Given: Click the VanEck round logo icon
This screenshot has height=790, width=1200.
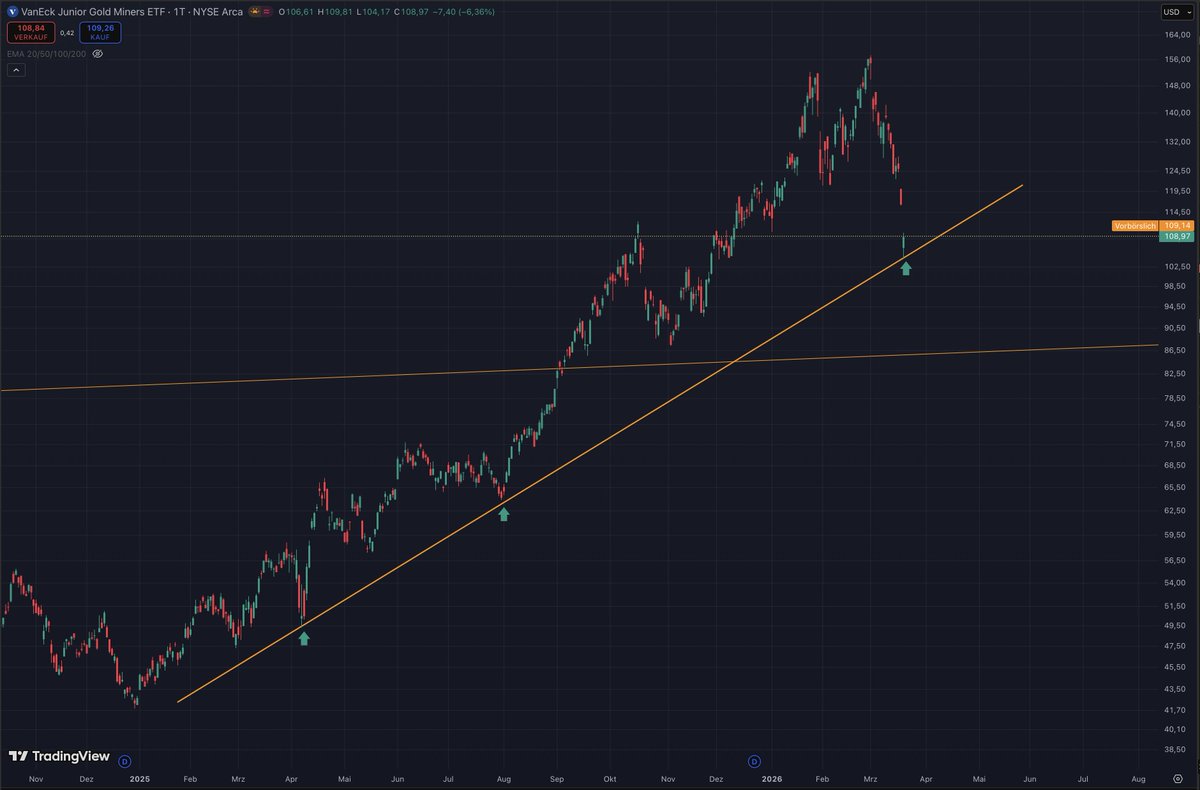Looking at the screenshot, I should click(x=13, y=12).
